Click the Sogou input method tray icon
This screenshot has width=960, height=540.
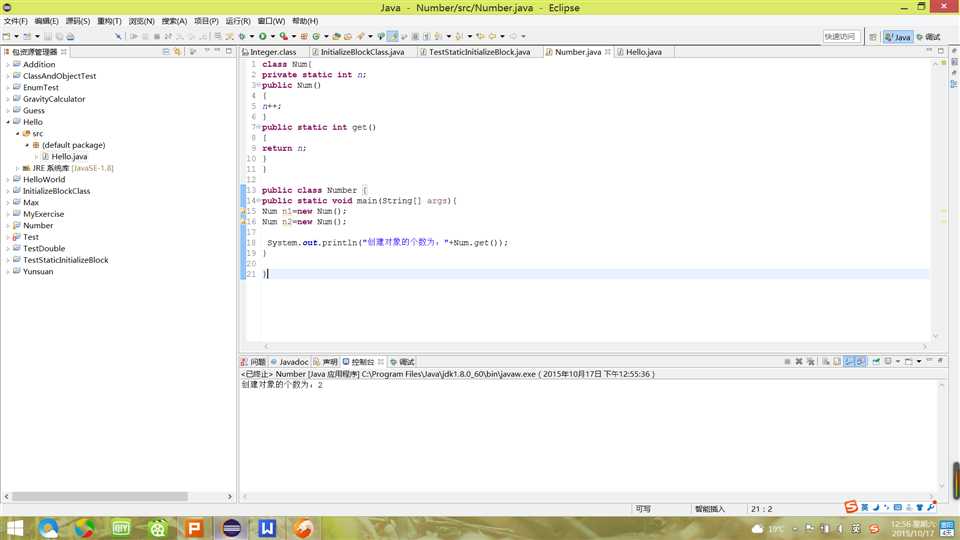[x=874, y=528]
